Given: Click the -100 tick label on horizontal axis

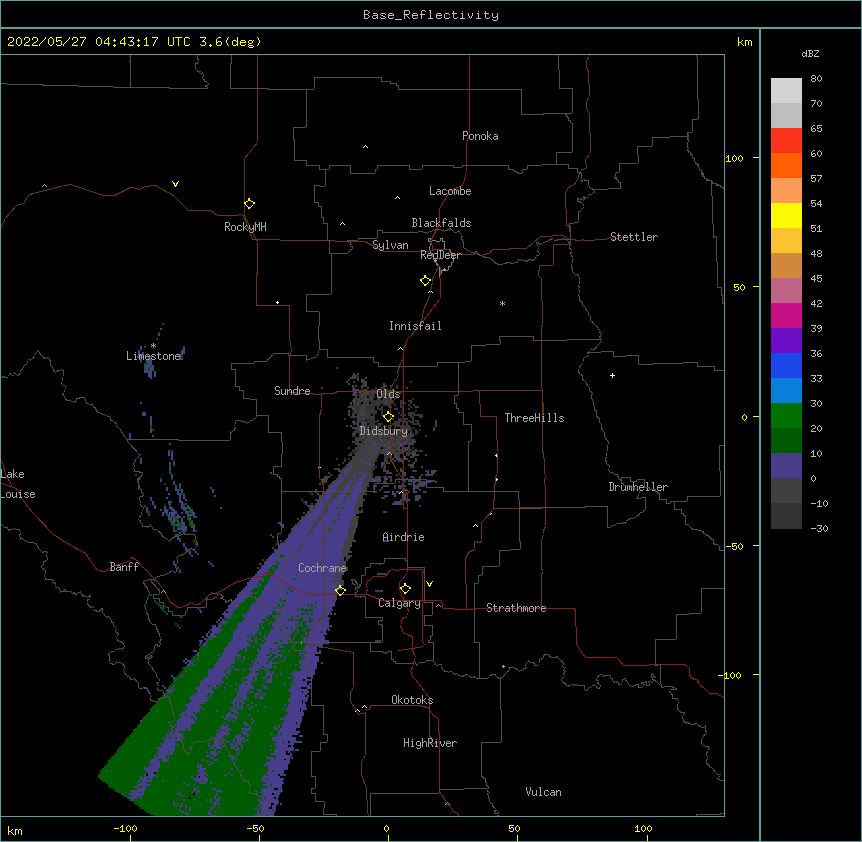Looking at the screenshot, I should 125,828.
